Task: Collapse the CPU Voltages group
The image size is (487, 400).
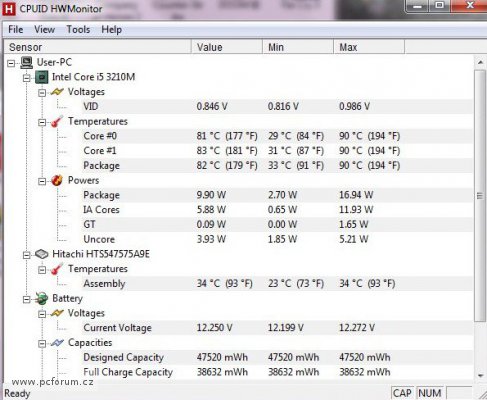Action: pyautogui.click(x=42, y=93)
